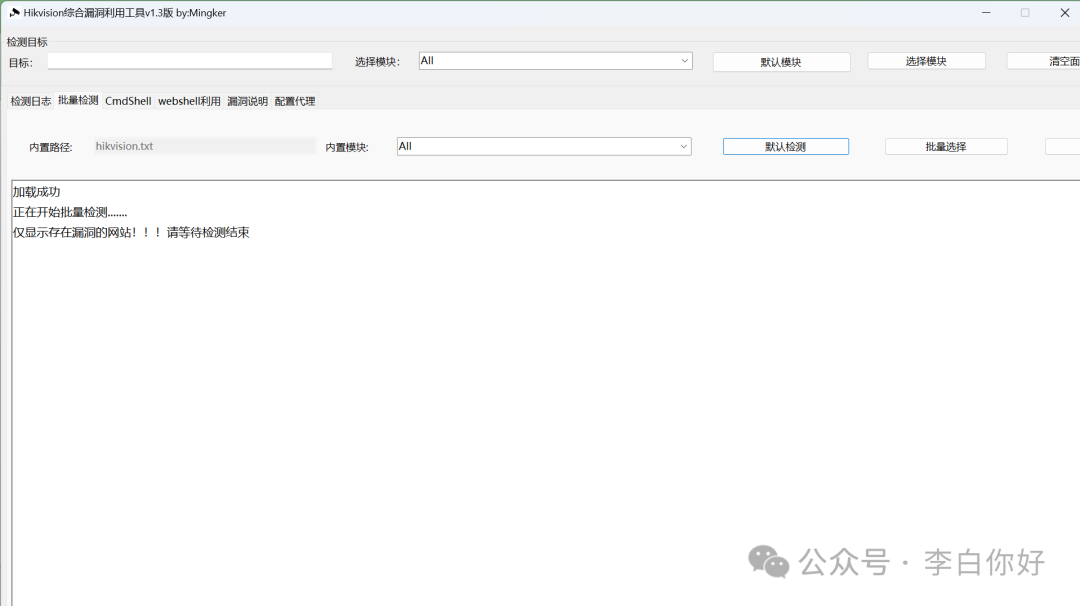The image size is (1080, 606).
Task: Open the 配置代理 proxy settings tab
Action: coord(295,101)
